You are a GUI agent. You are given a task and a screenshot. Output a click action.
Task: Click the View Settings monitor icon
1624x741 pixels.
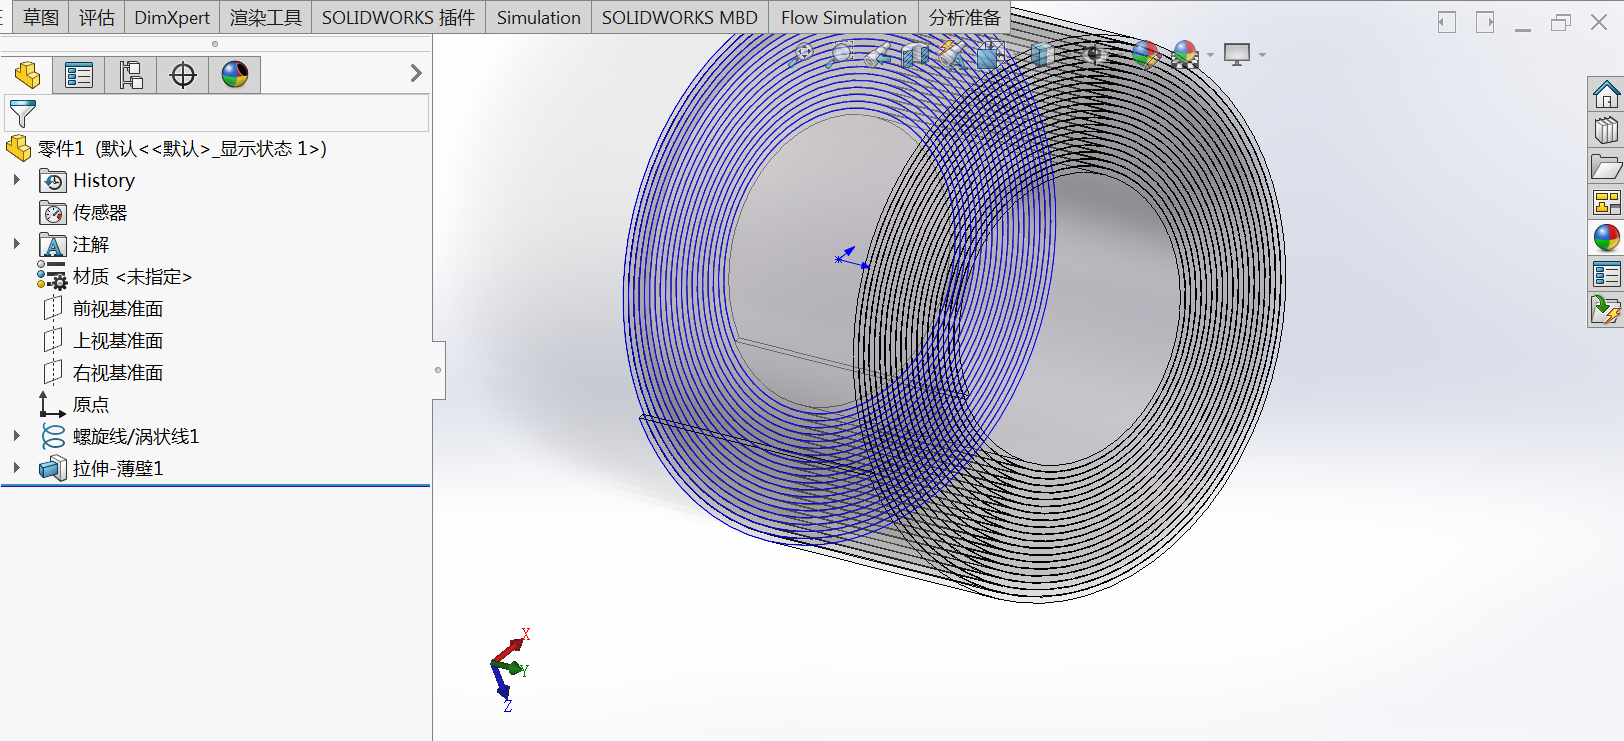[x=1237, y=55]
